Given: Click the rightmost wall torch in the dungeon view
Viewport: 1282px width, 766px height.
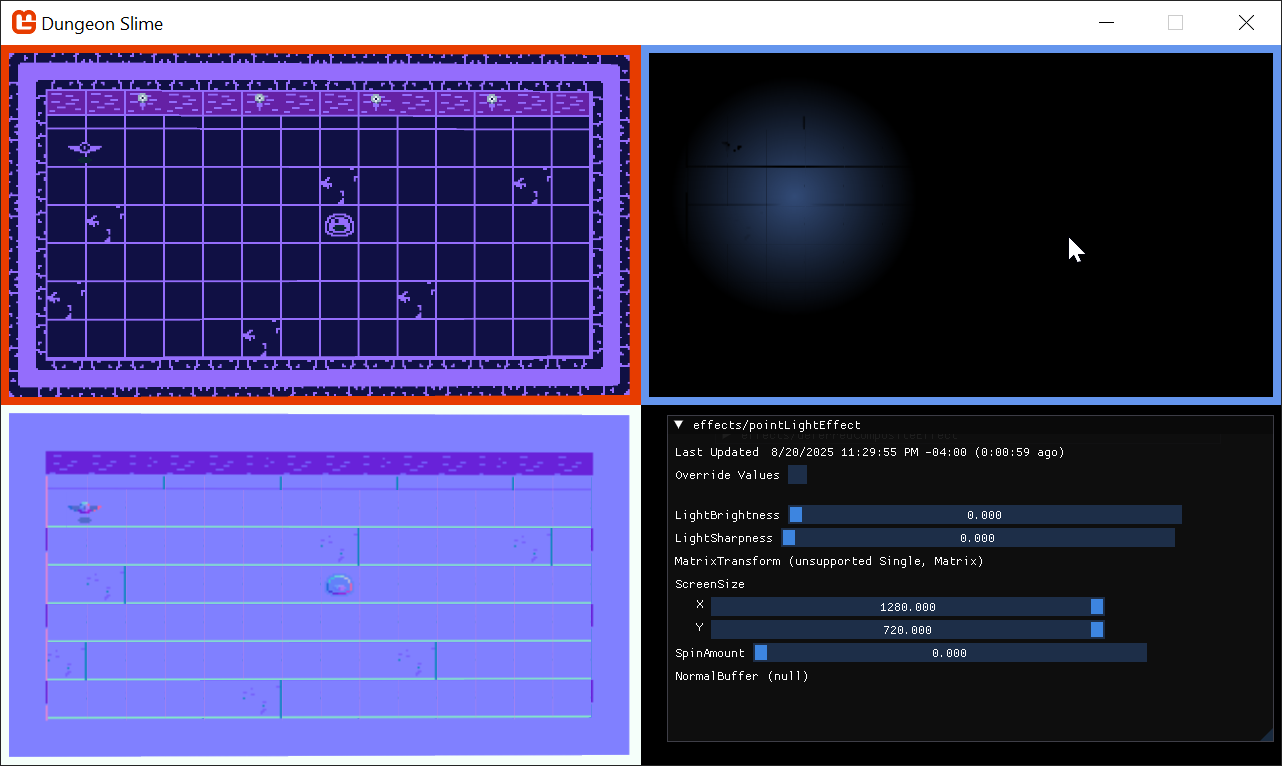Looking at the screenshot, I should (x=492, y=100).
